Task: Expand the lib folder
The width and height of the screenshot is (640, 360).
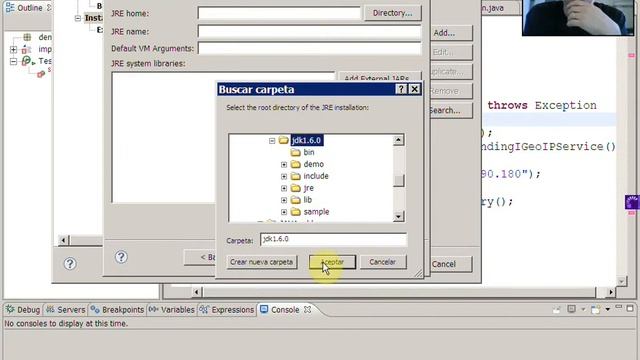Action: pos(284,200)
